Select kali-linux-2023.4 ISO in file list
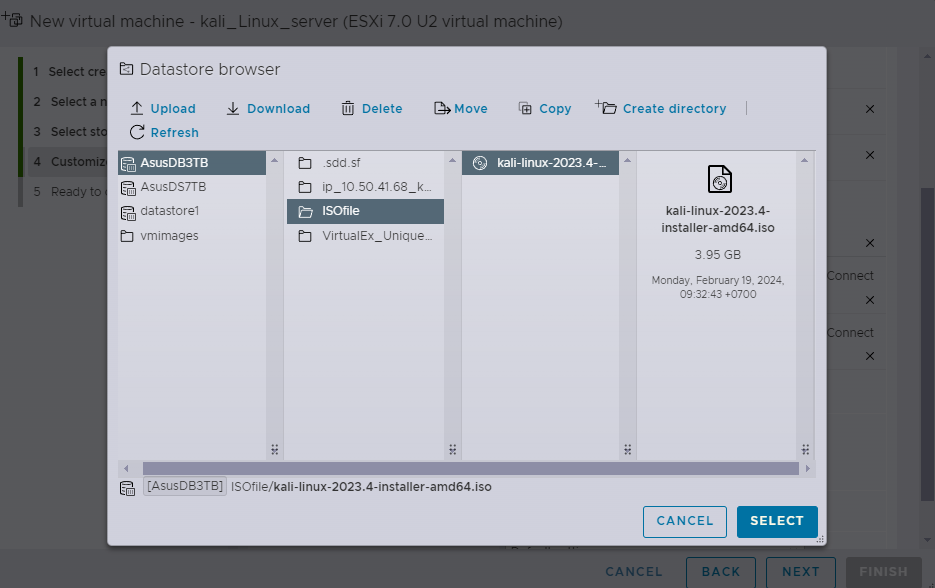The width and height of the screenshot is (935, 588). click(540, 163)
